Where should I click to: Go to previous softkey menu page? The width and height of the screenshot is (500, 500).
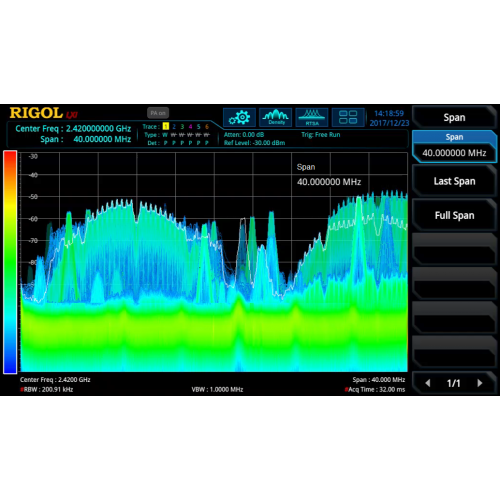428,383
